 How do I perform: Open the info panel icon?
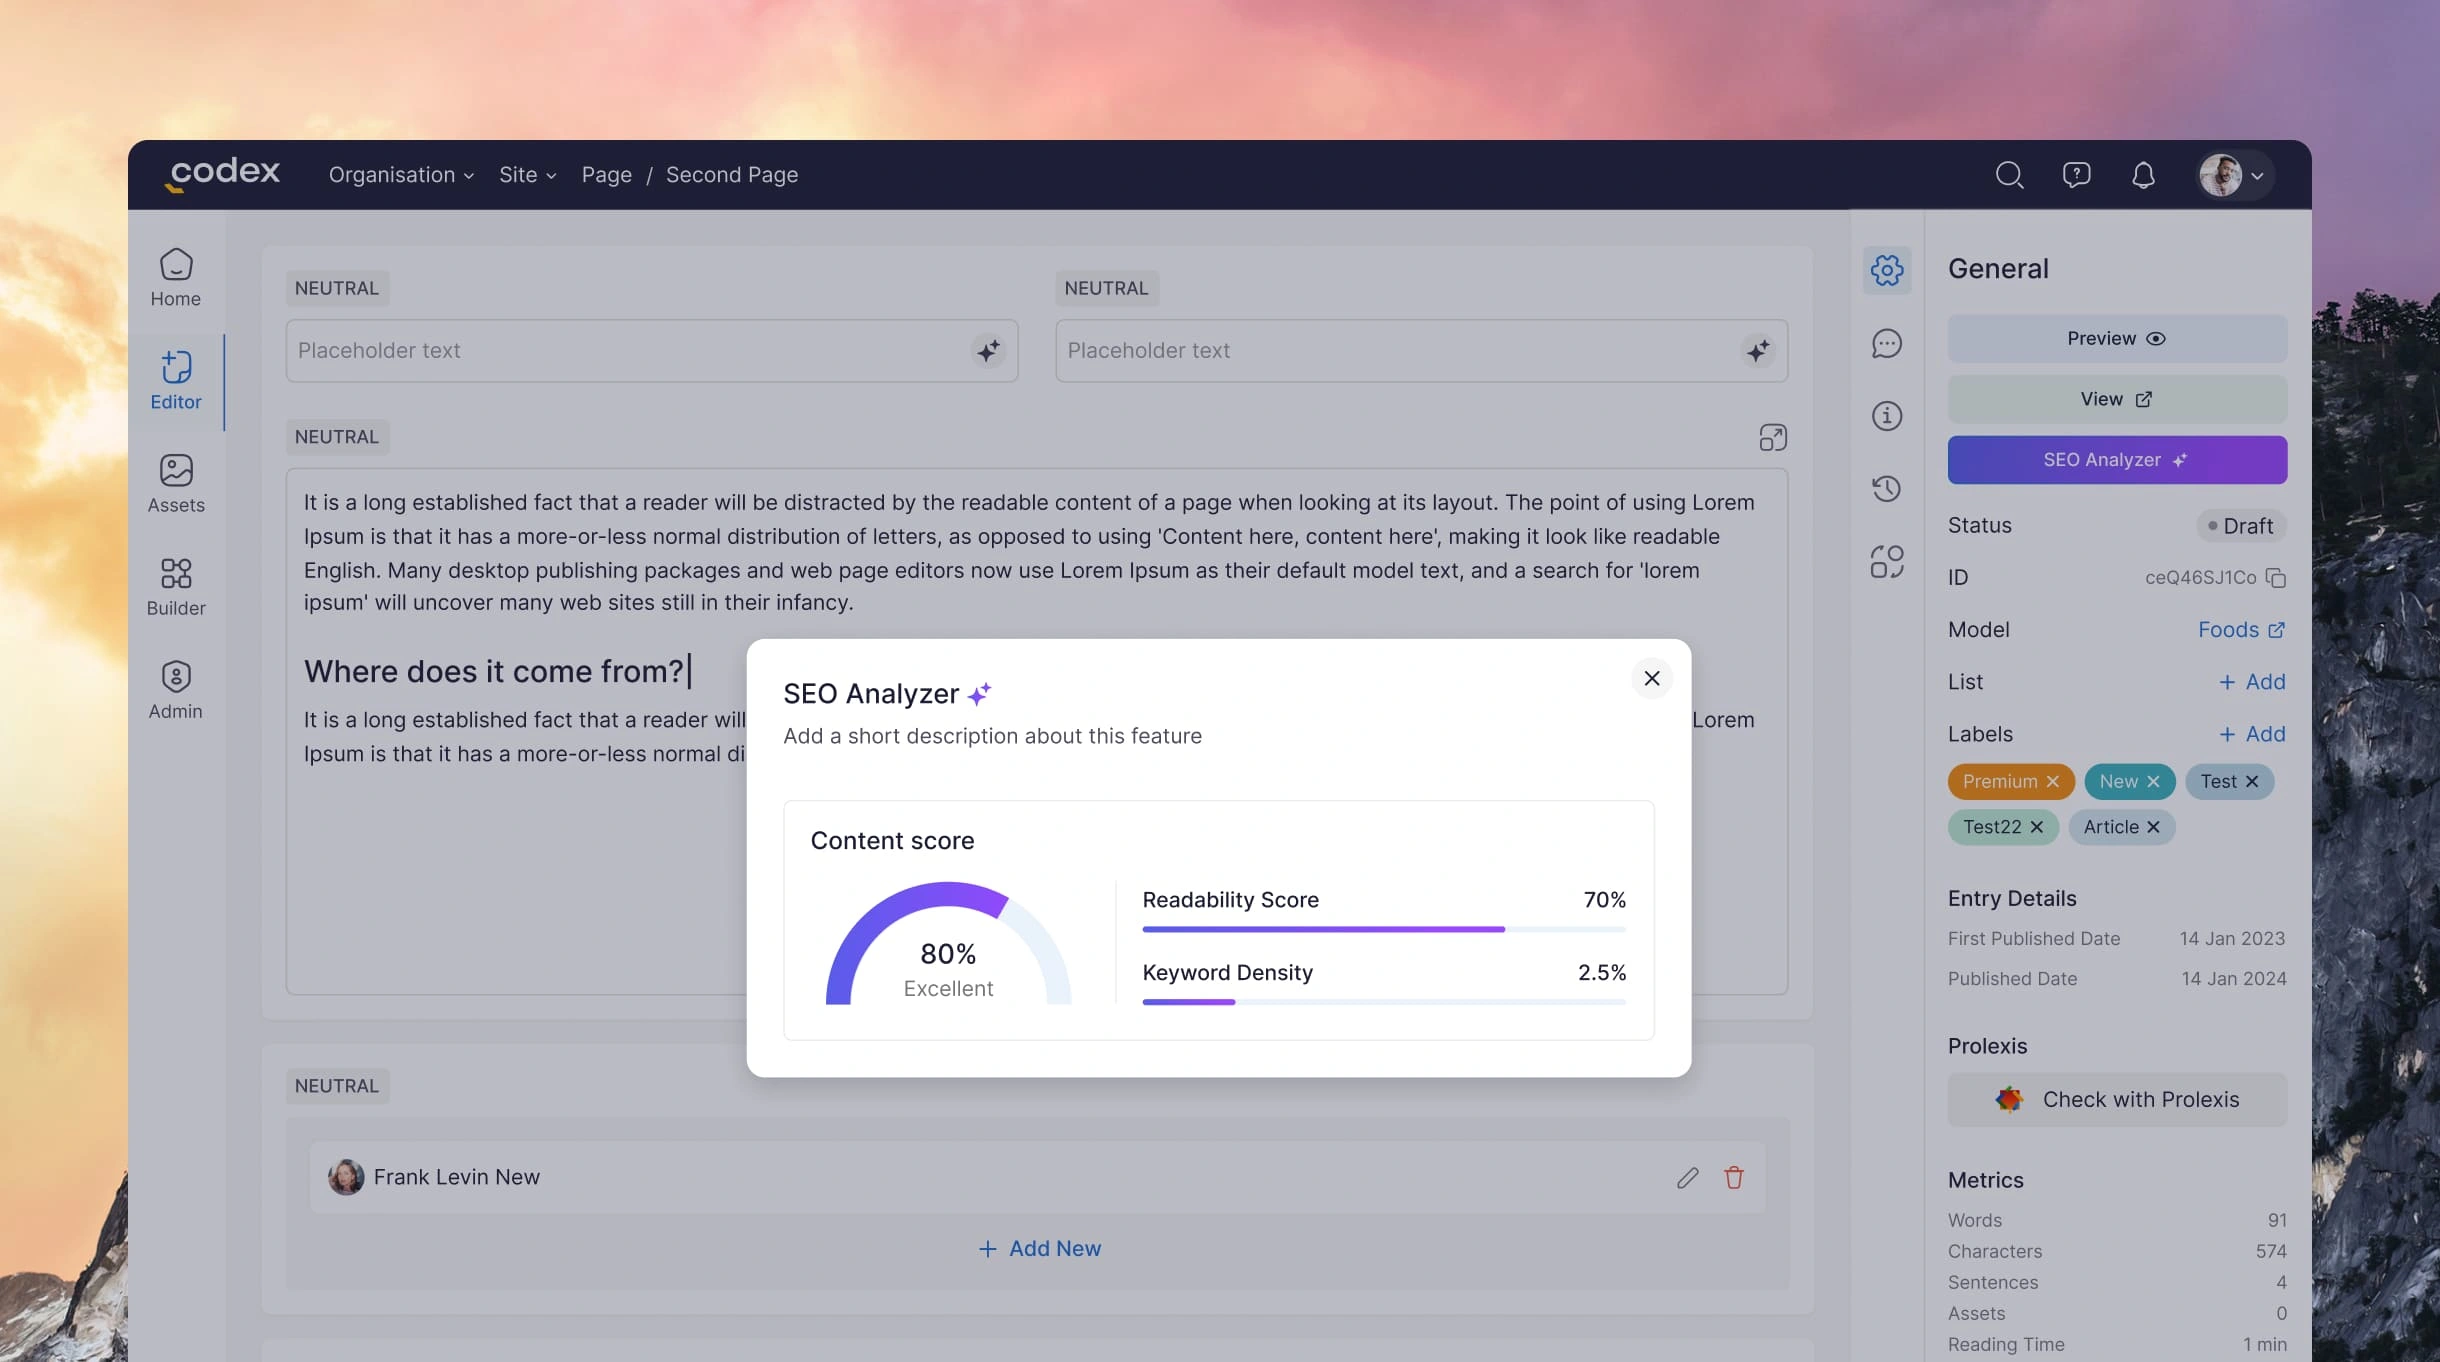point(1886,416)
